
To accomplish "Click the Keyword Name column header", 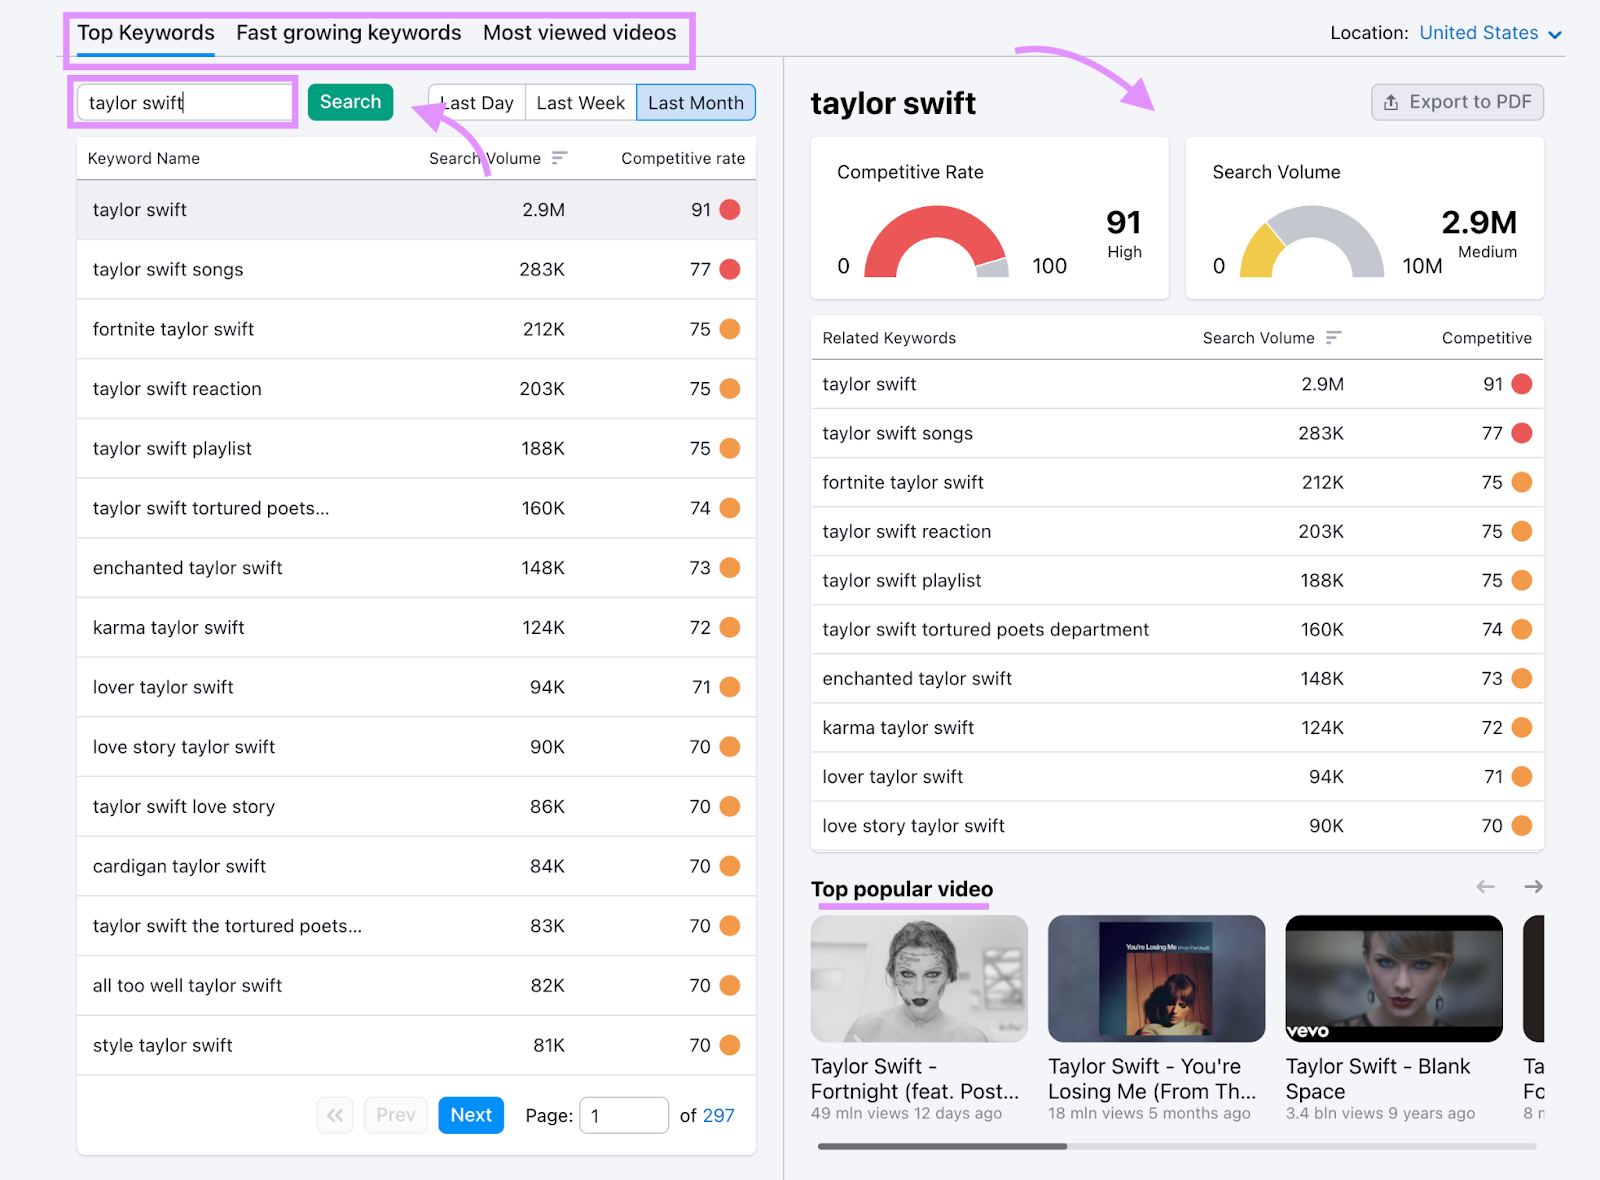I will (144, 158).
